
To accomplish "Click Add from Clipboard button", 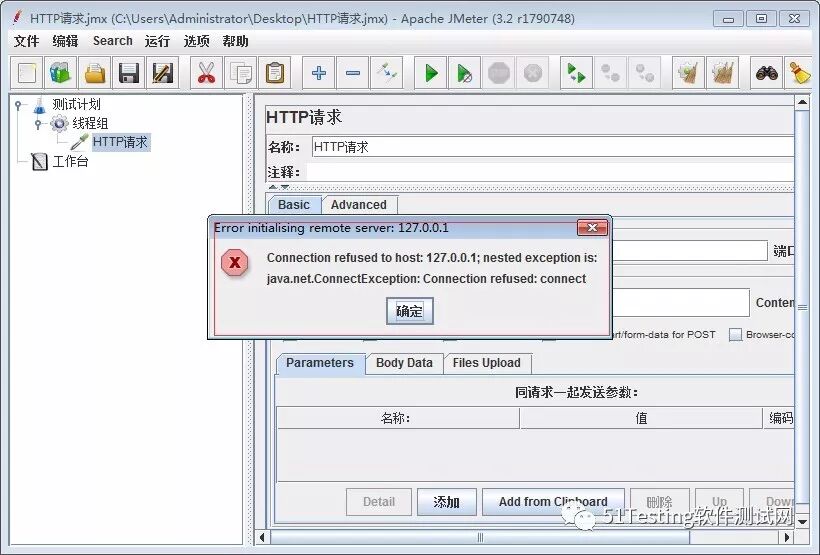I will [553, 502].
